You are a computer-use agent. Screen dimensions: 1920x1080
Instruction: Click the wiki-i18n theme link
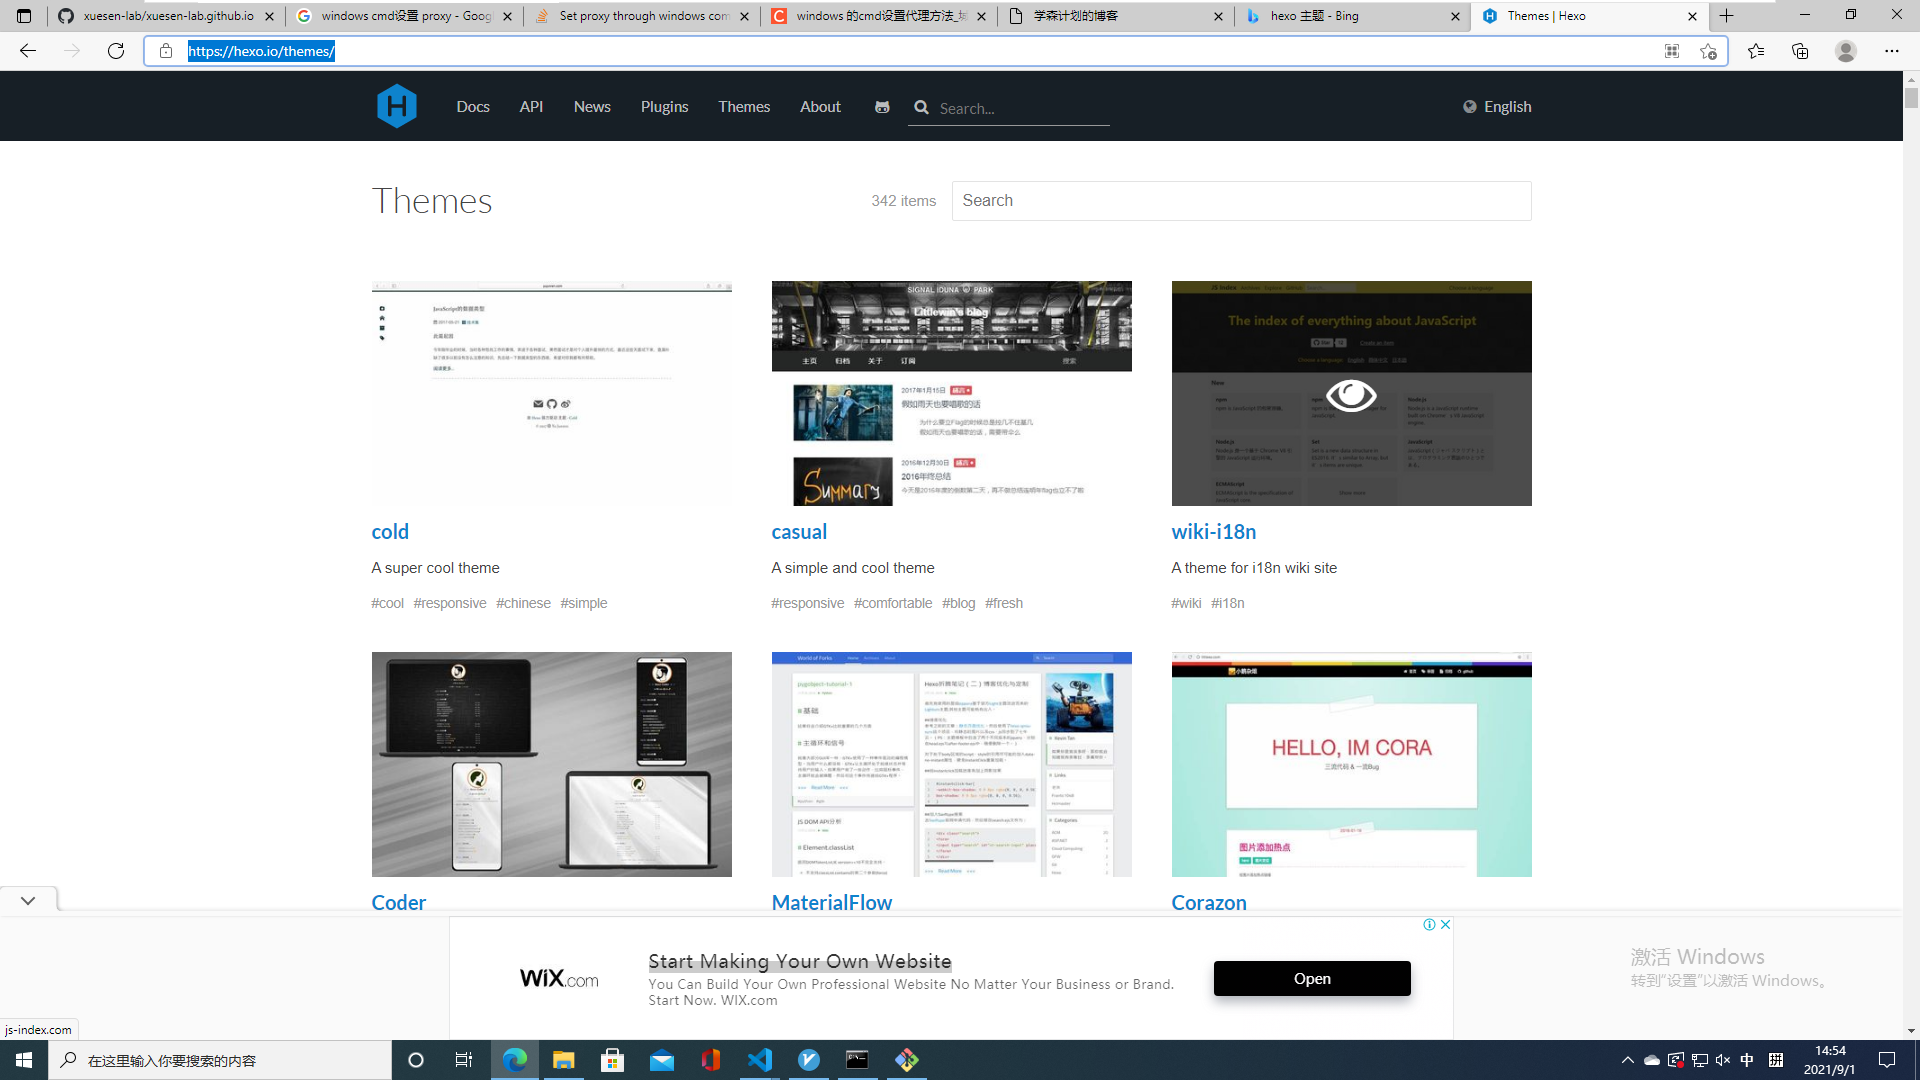[1213, 530]
